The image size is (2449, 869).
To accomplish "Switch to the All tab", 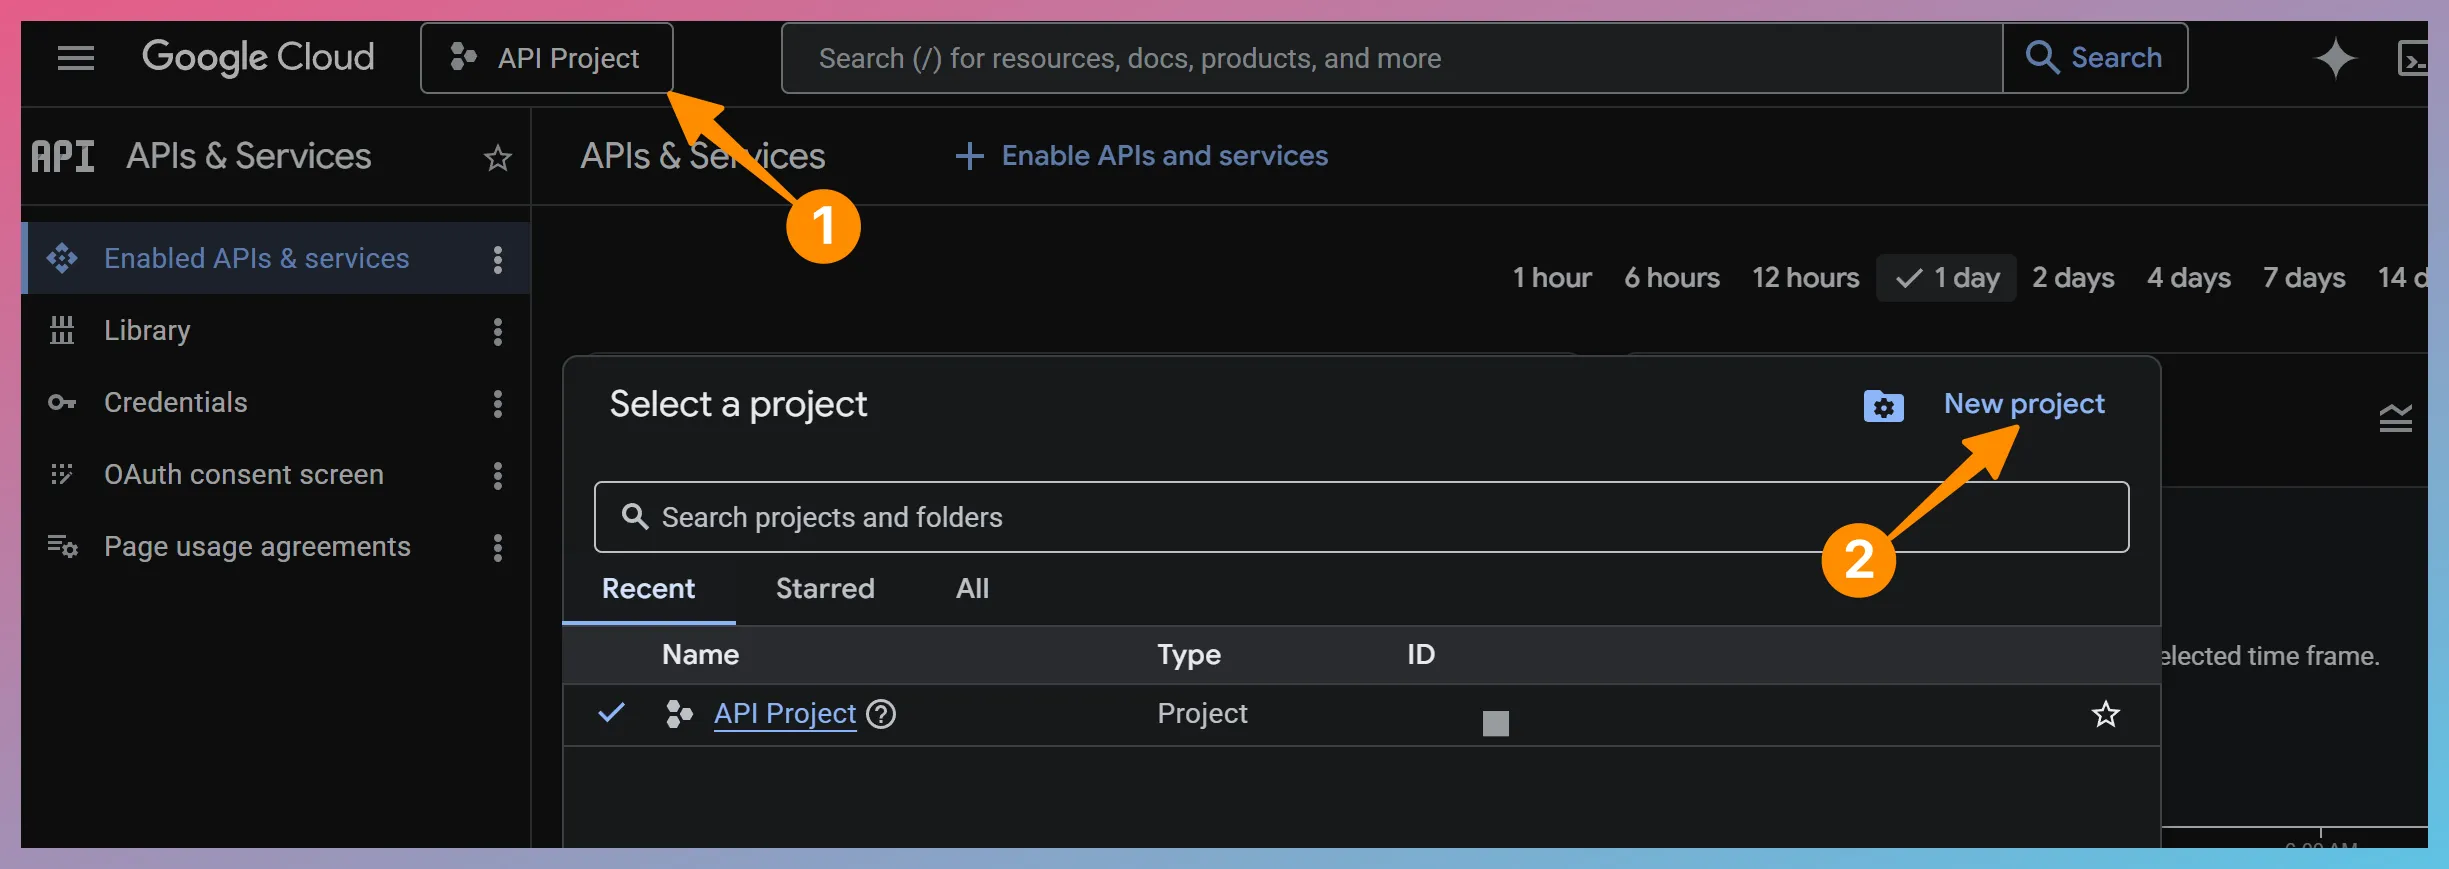I will tap(972, 588).
